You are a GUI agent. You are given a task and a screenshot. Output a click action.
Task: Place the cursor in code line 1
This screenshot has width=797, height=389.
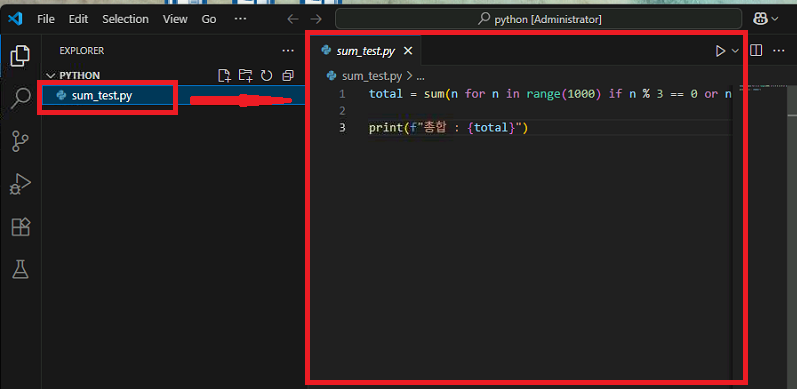(550, 94)
